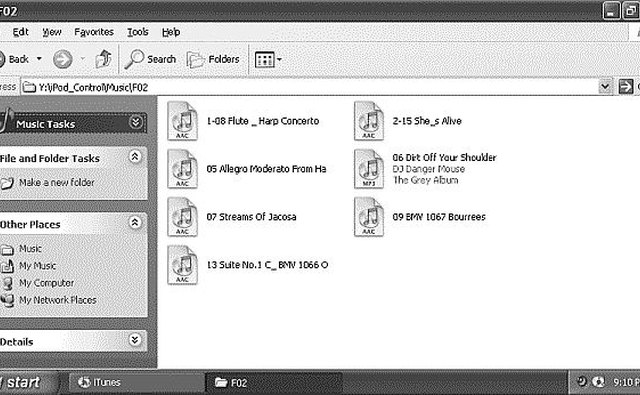Click file name 09 BWV 1067 Bourrees
This screenshot has height=395, width=640.
click(439, 217)
